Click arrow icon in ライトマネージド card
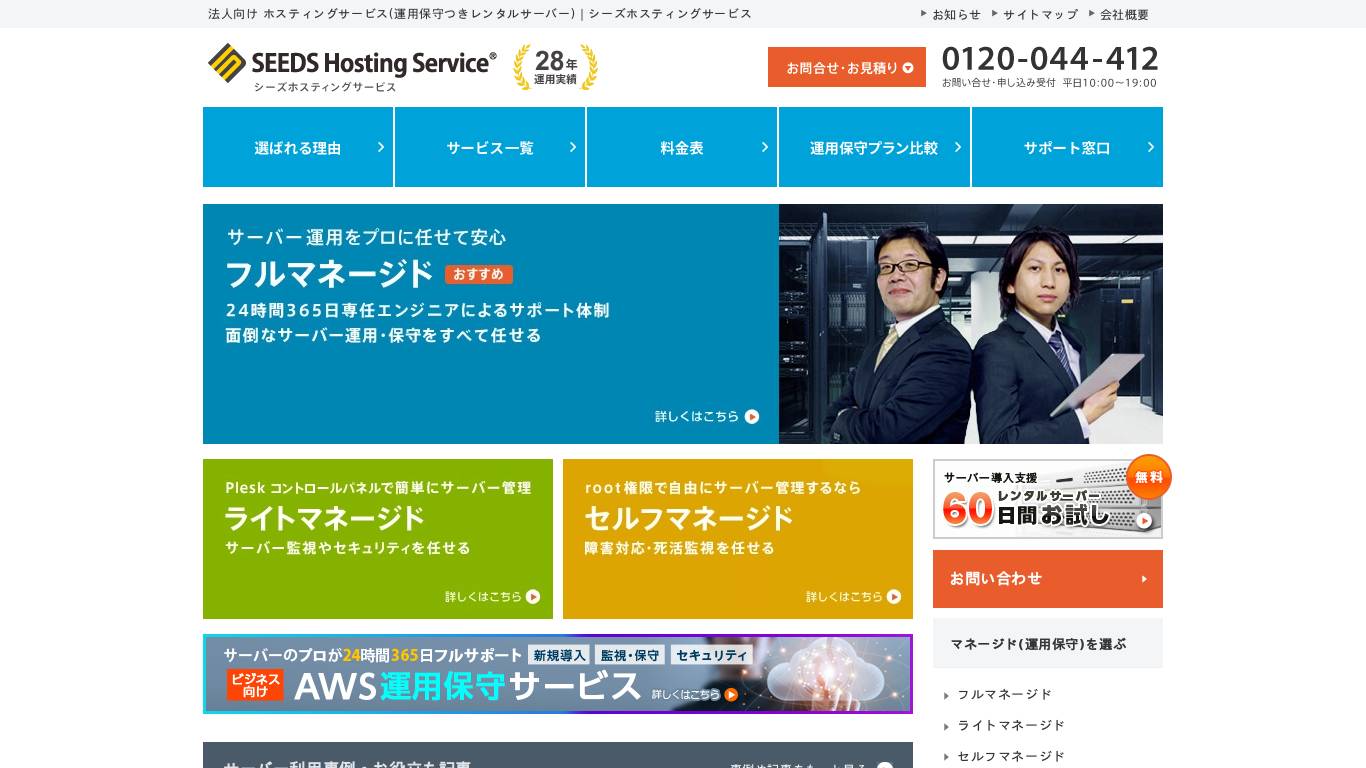 coord(533,597)
